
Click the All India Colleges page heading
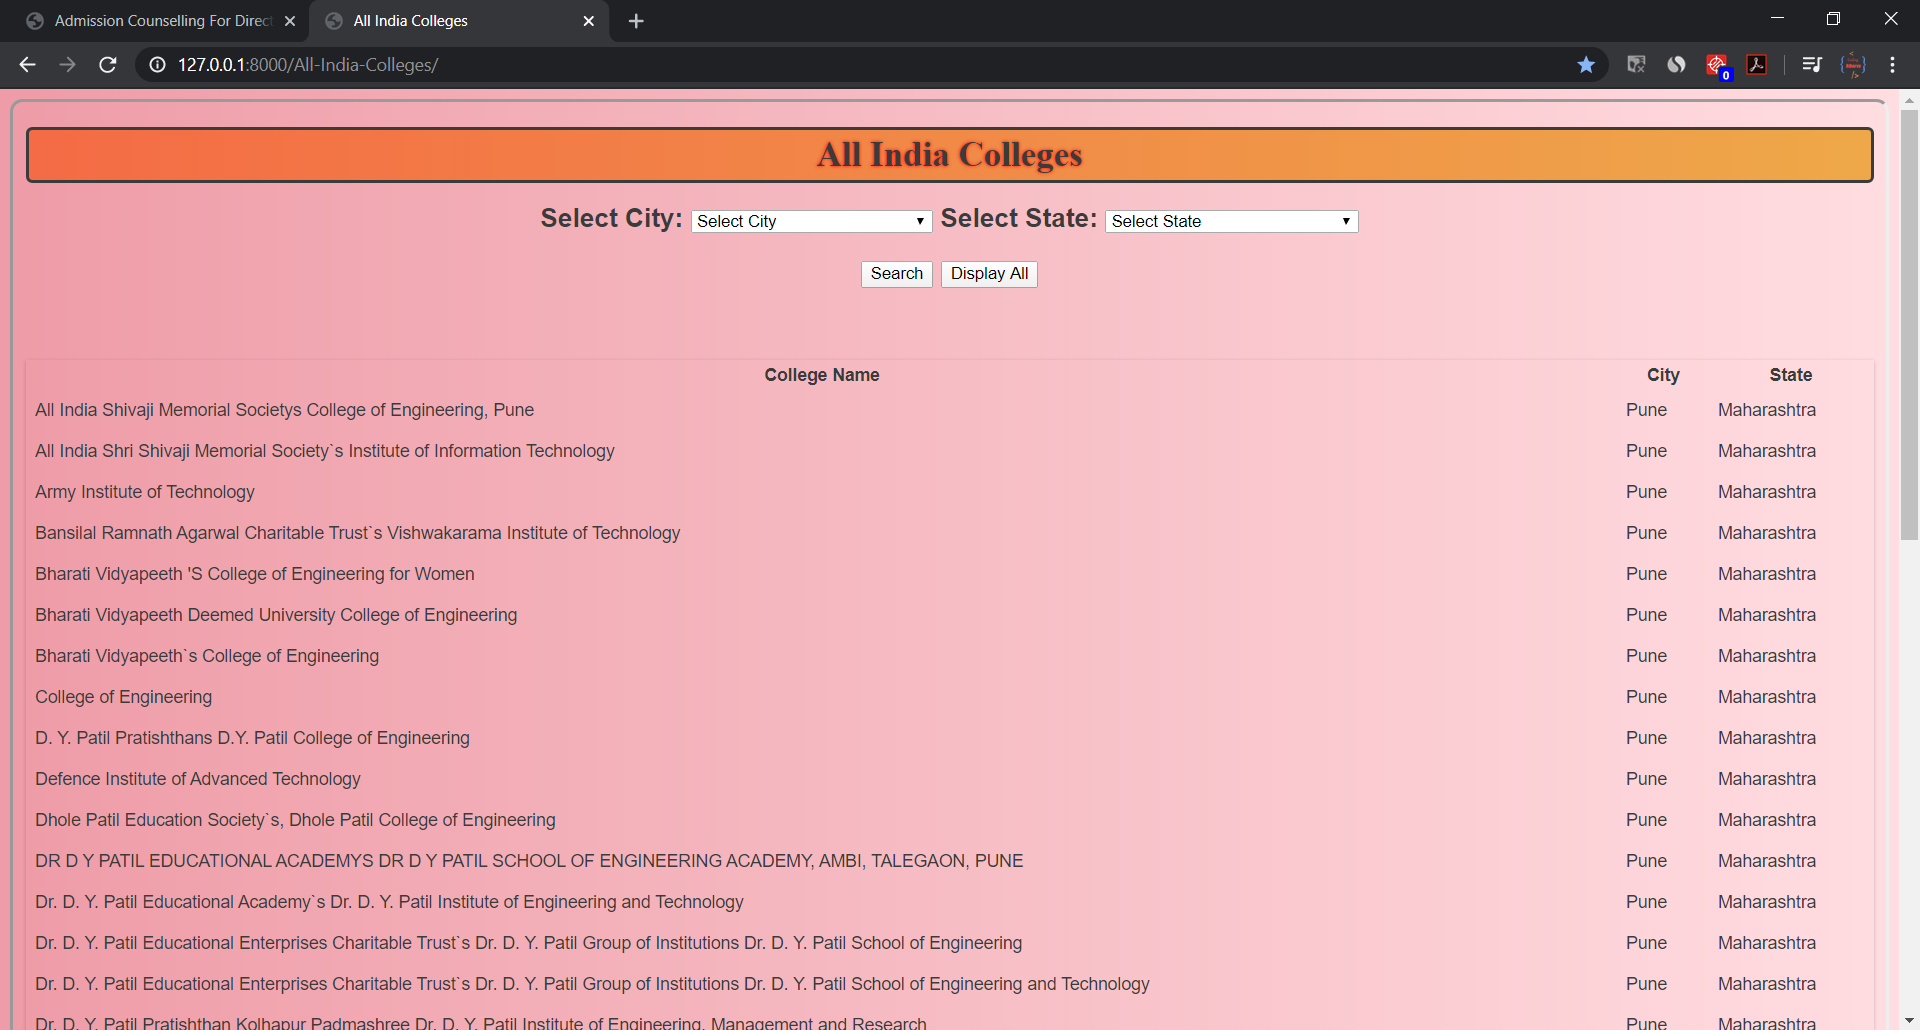tap(949, 155)
